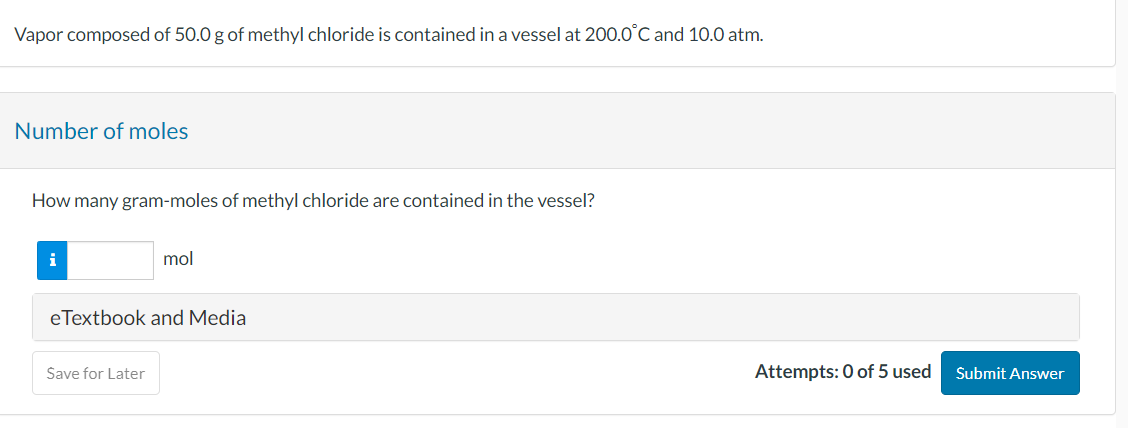This screenshot has width=1128, height=428.
Task: Select the Number of moles section heading
Action: (x=101, y=131)
